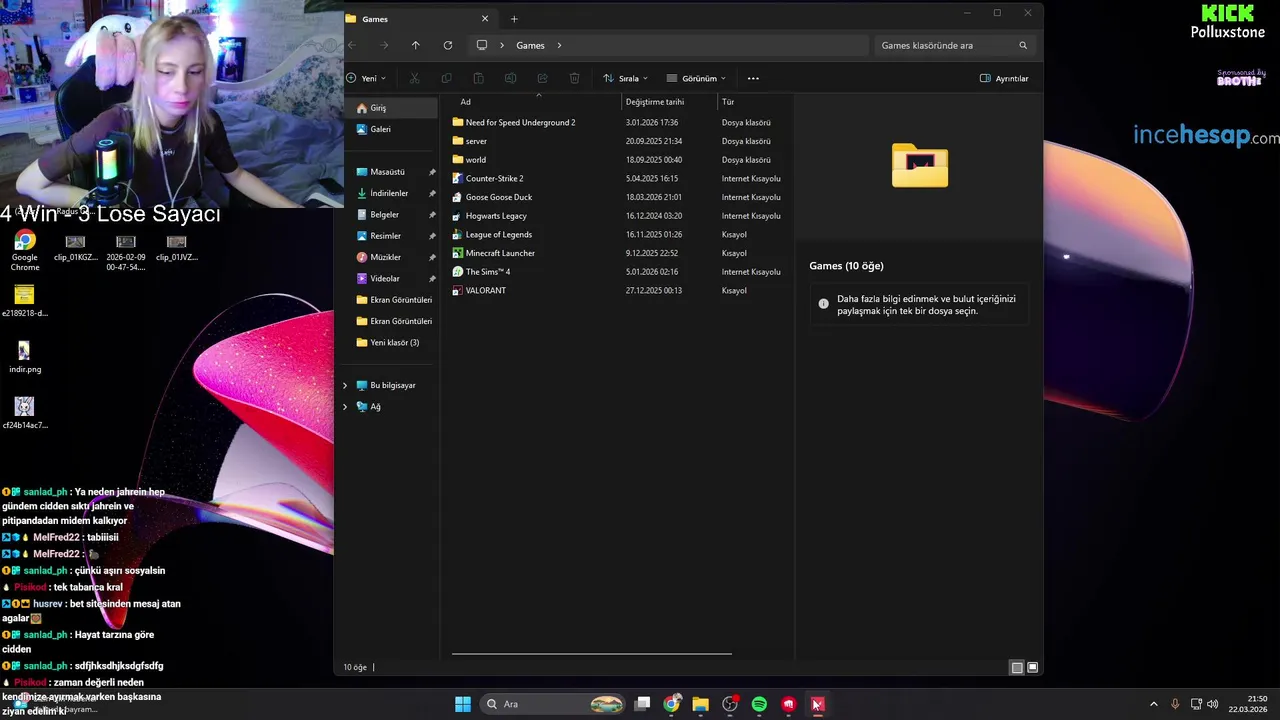Open Spotify from the taskbar
Screen dimensions: 1280x720
pyautogui.click(x=759, y=704)
